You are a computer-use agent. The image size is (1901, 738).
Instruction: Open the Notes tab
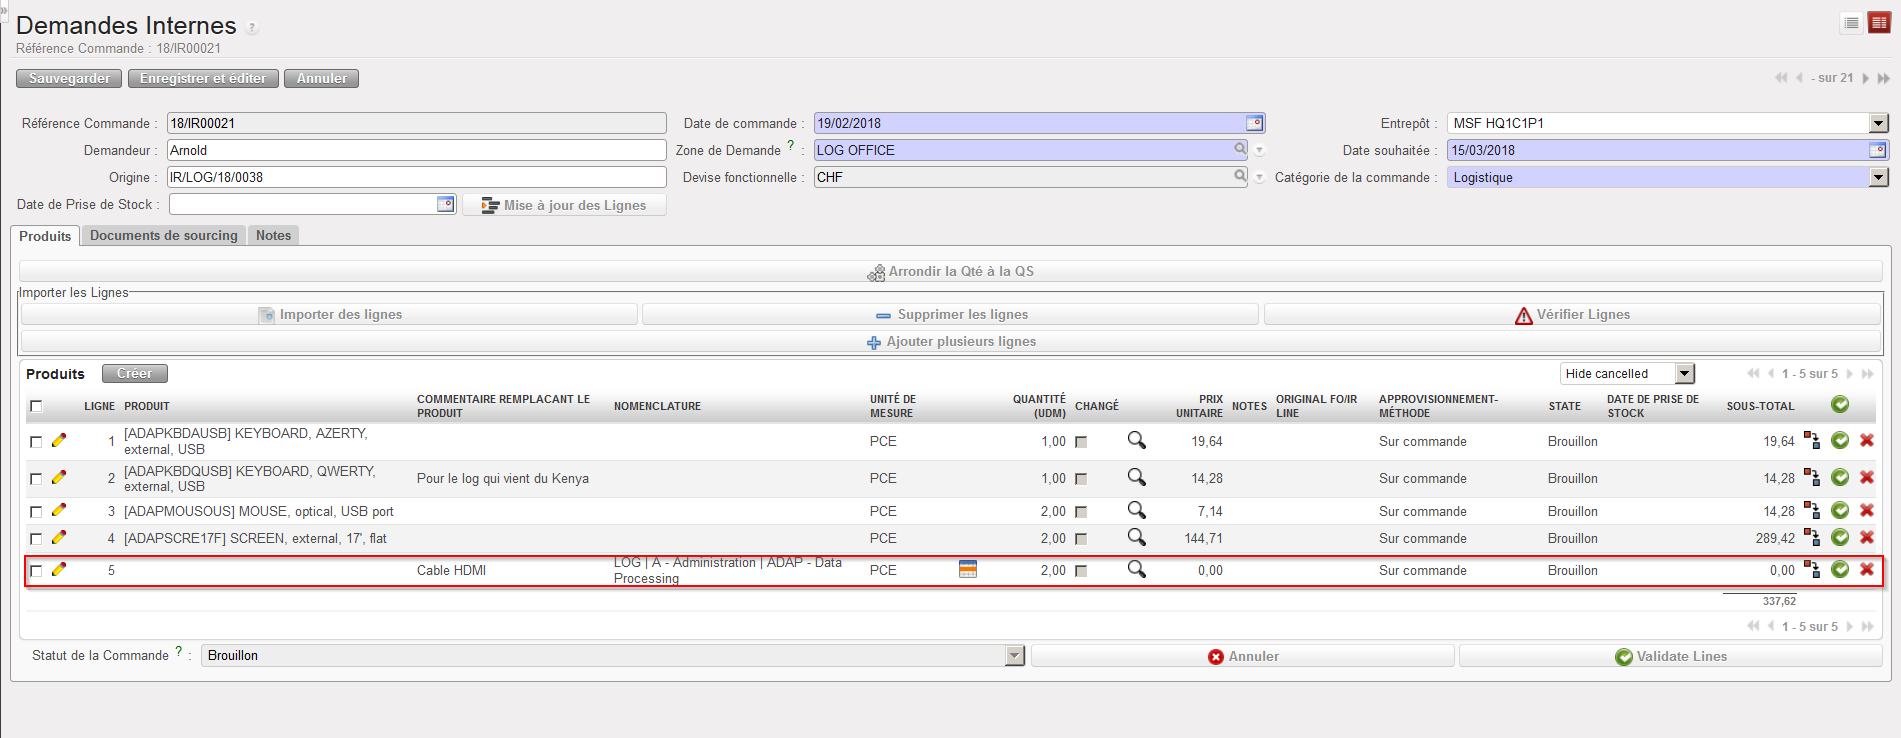tap(273, 236)
